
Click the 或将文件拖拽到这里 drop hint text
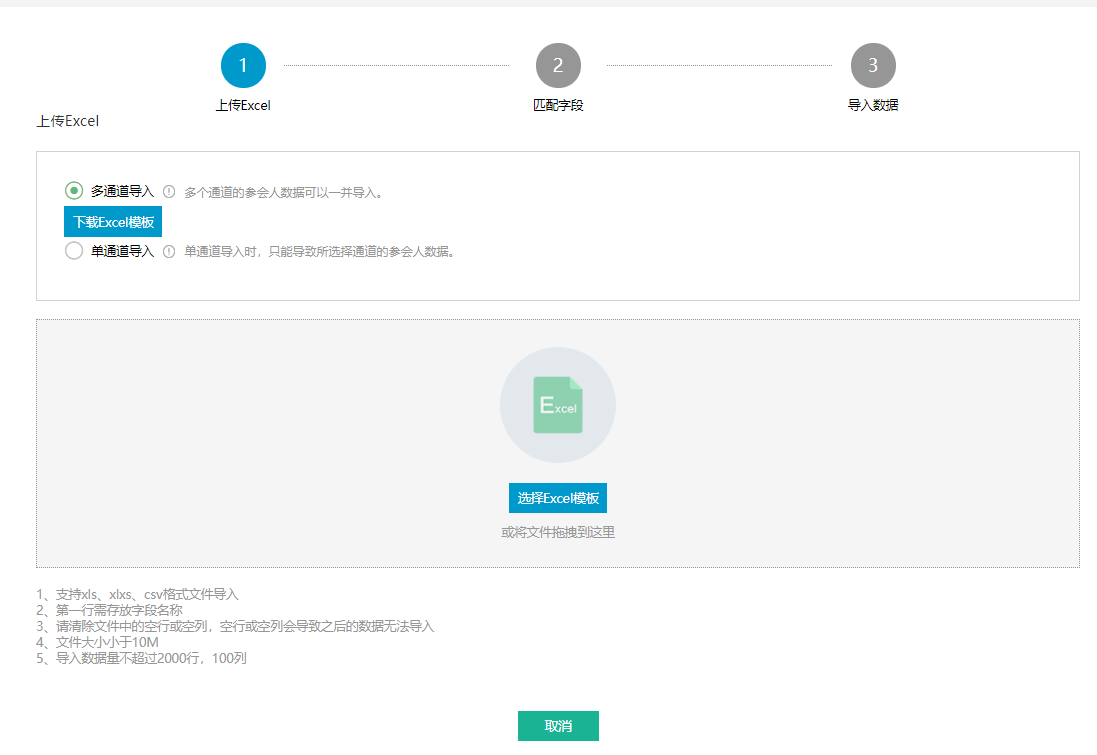point(558,532)
